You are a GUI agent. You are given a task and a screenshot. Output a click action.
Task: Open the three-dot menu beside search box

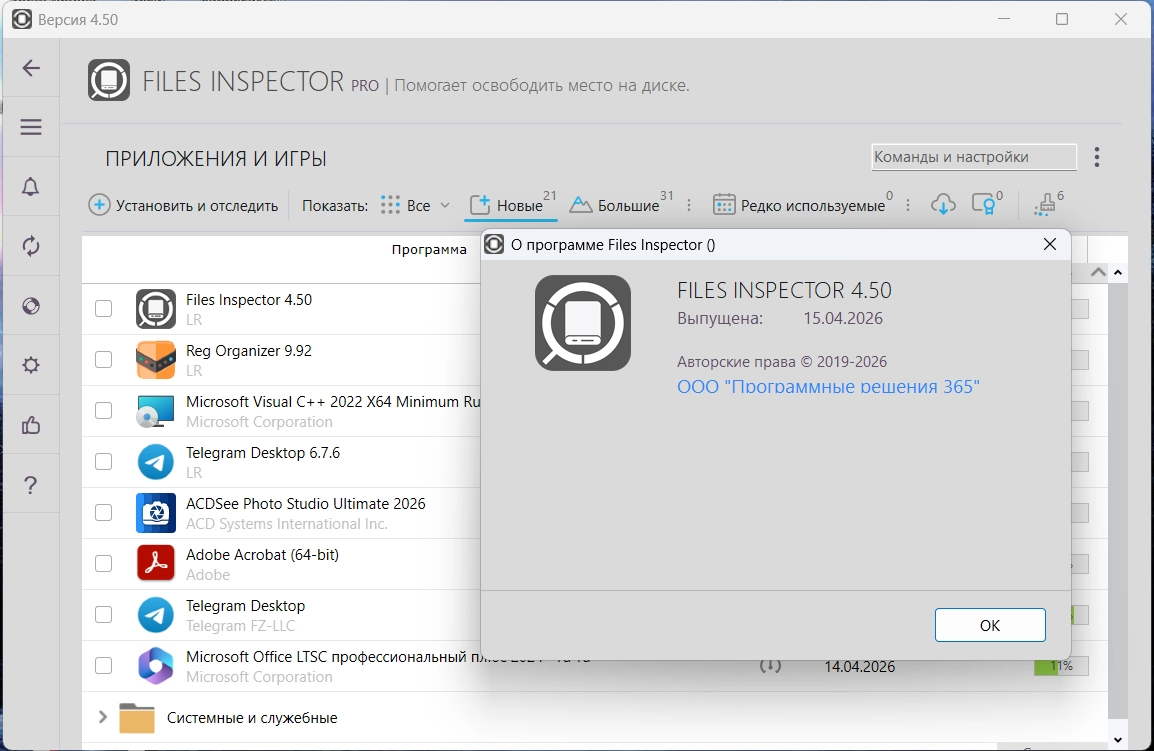tap(1097, 157)
